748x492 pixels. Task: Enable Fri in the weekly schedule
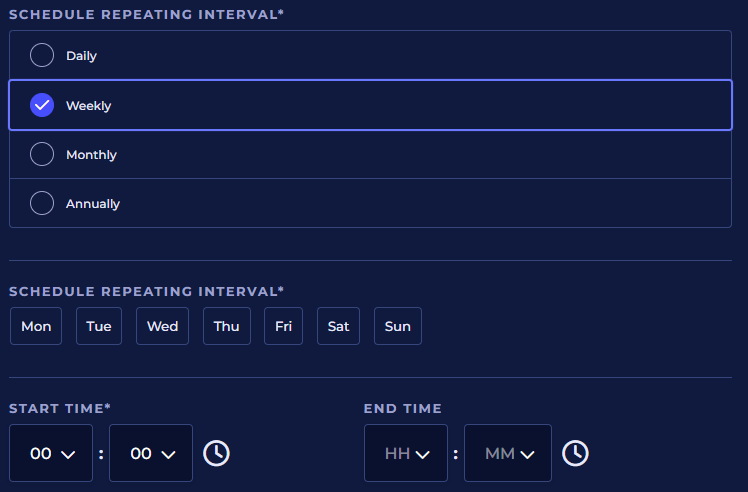(283, 326)
